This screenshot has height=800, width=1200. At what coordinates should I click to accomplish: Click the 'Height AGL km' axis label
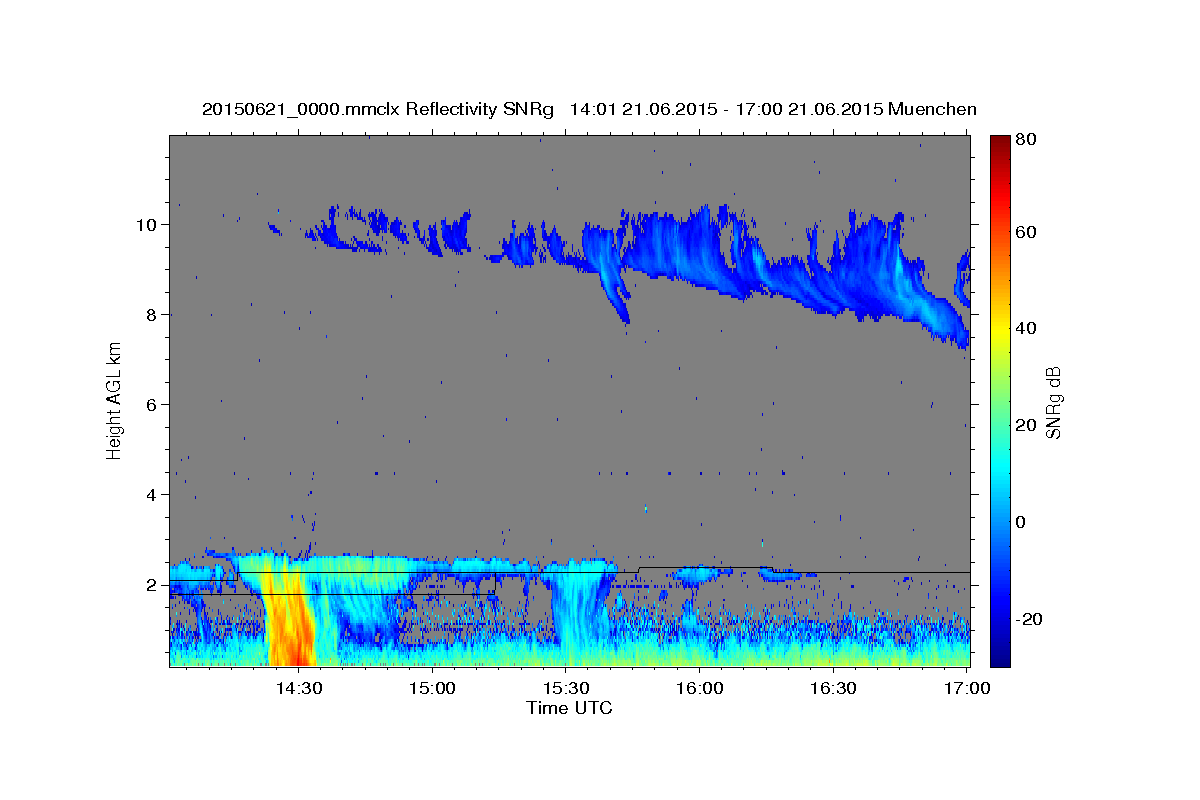click(115, 400)
